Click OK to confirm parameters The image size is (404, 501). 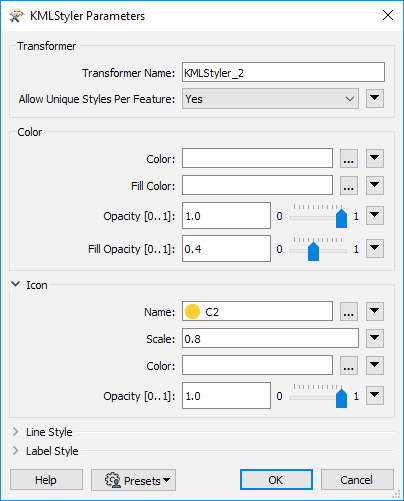click(x=276, y=480)
